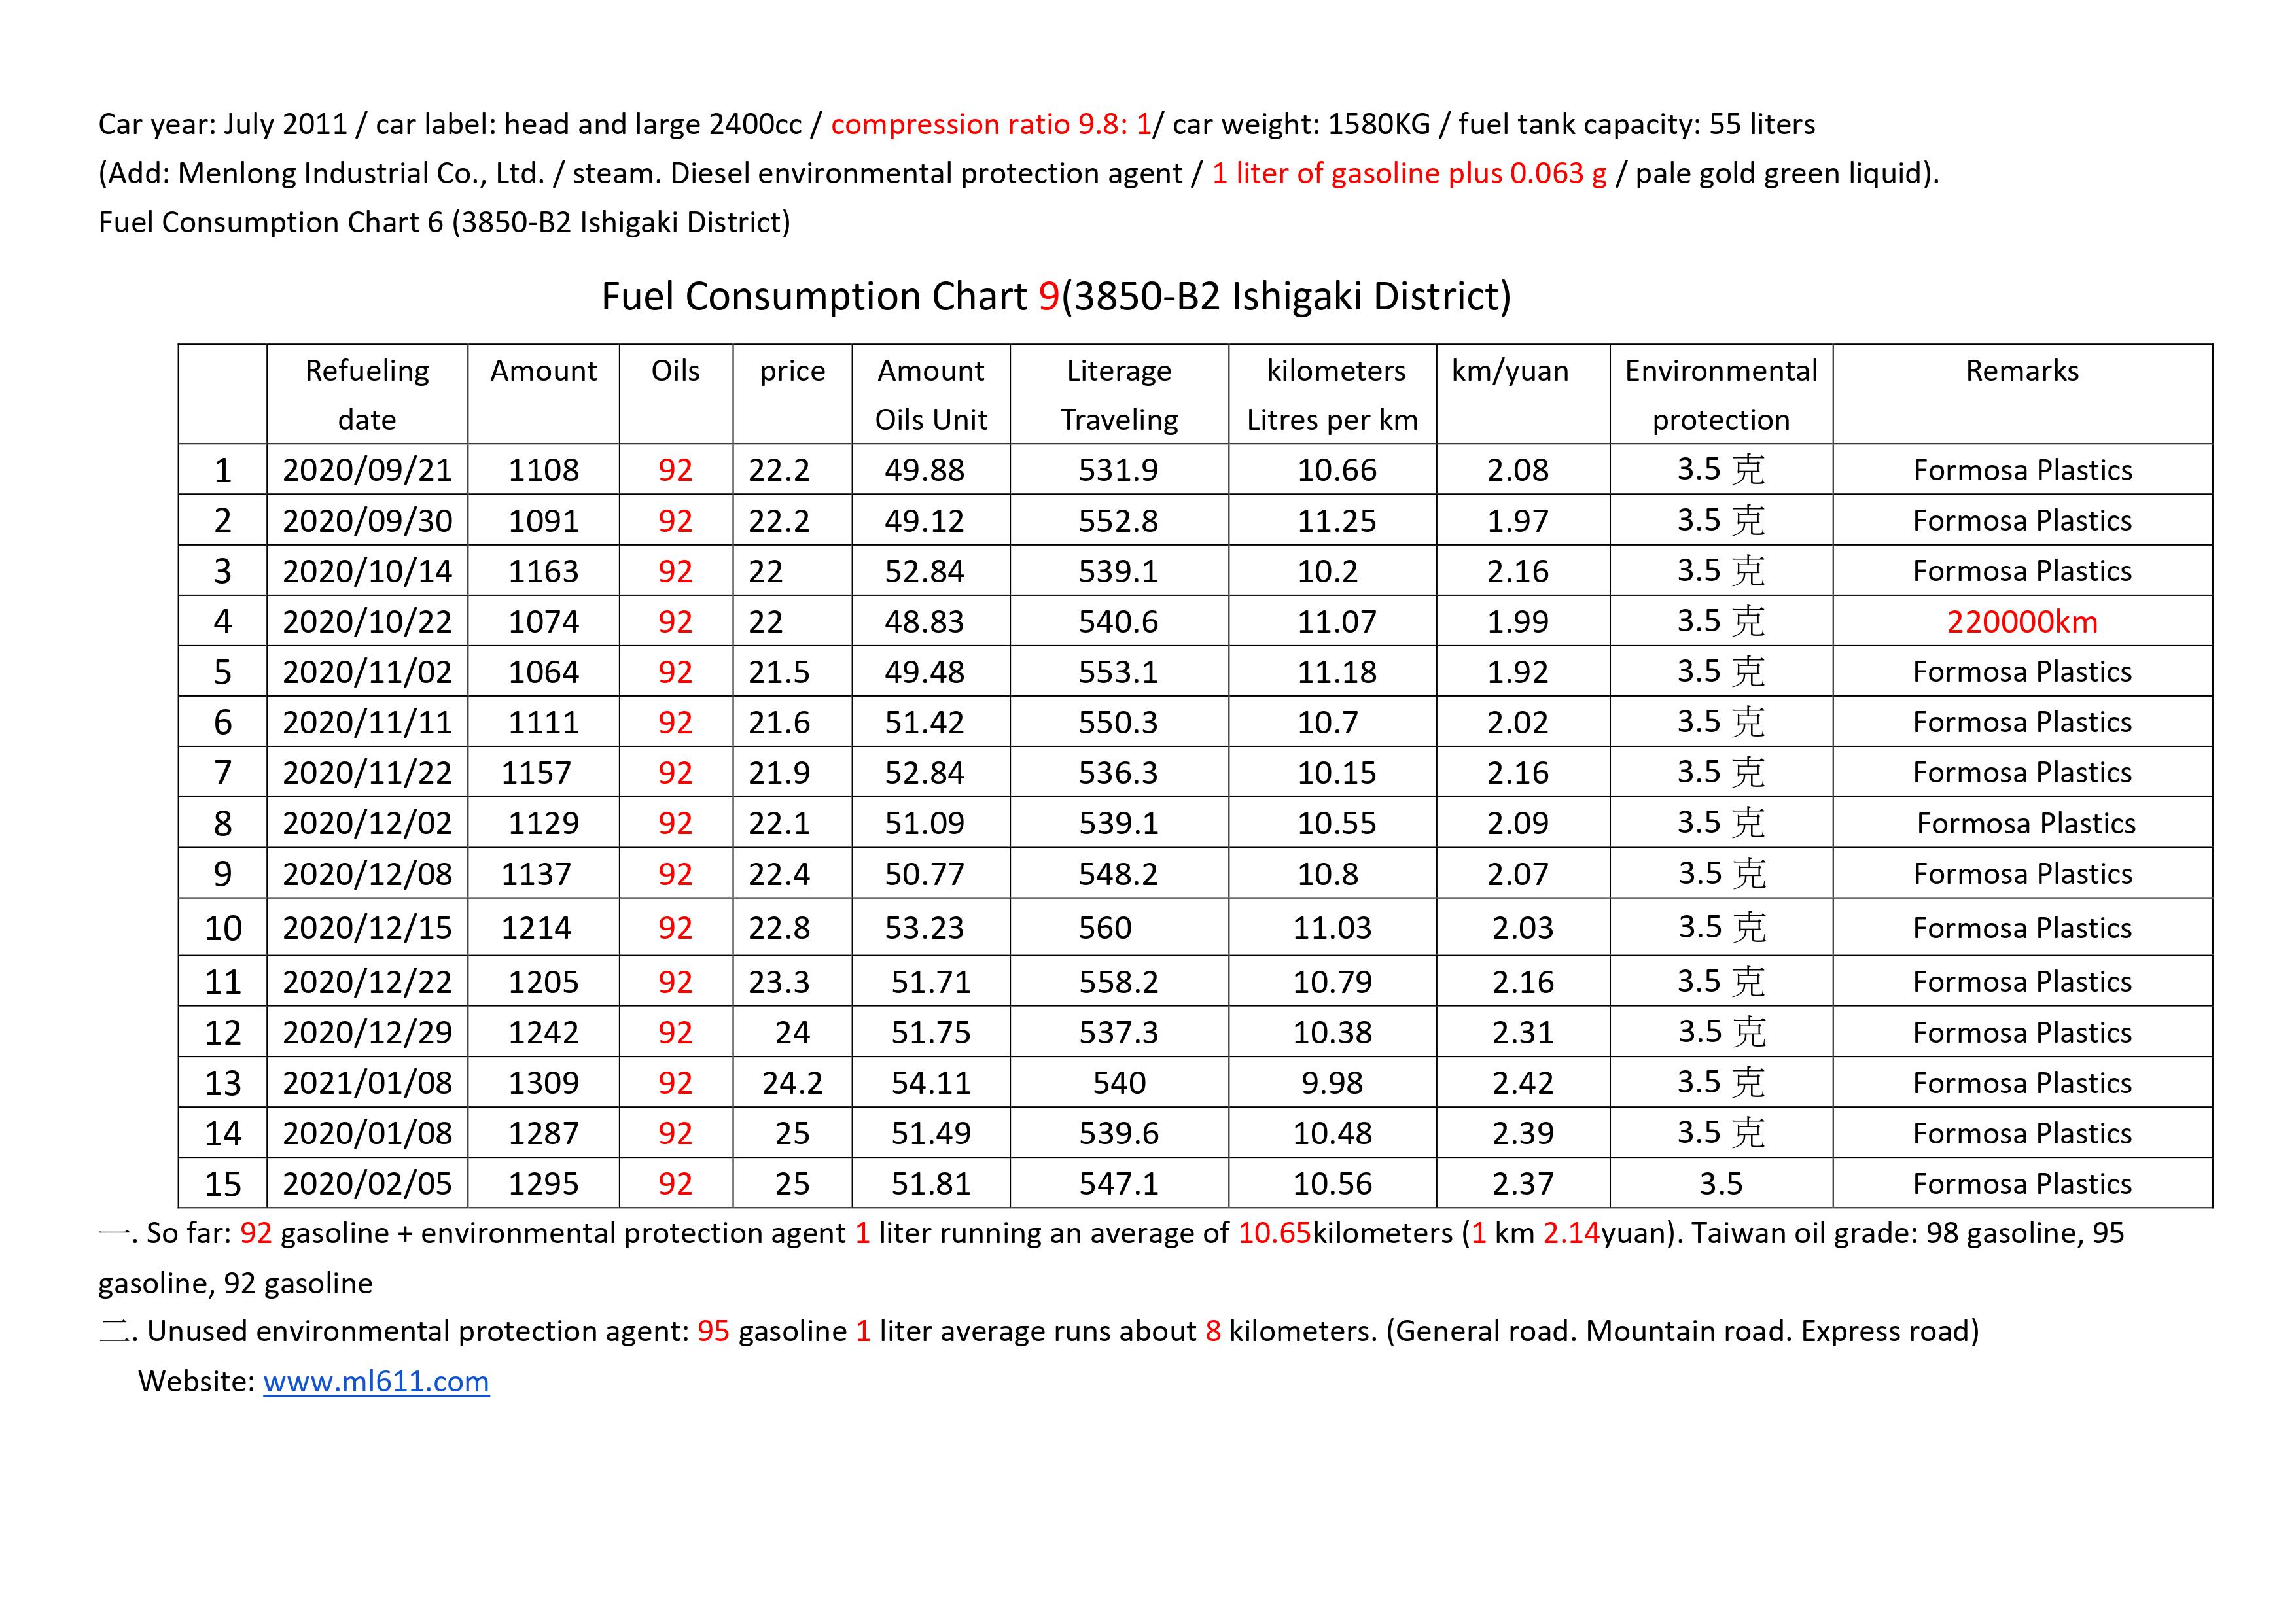The image size is (2296, 1623).
Task: Click the km per litre value 11.03
Action: [x=1332, y=928]
